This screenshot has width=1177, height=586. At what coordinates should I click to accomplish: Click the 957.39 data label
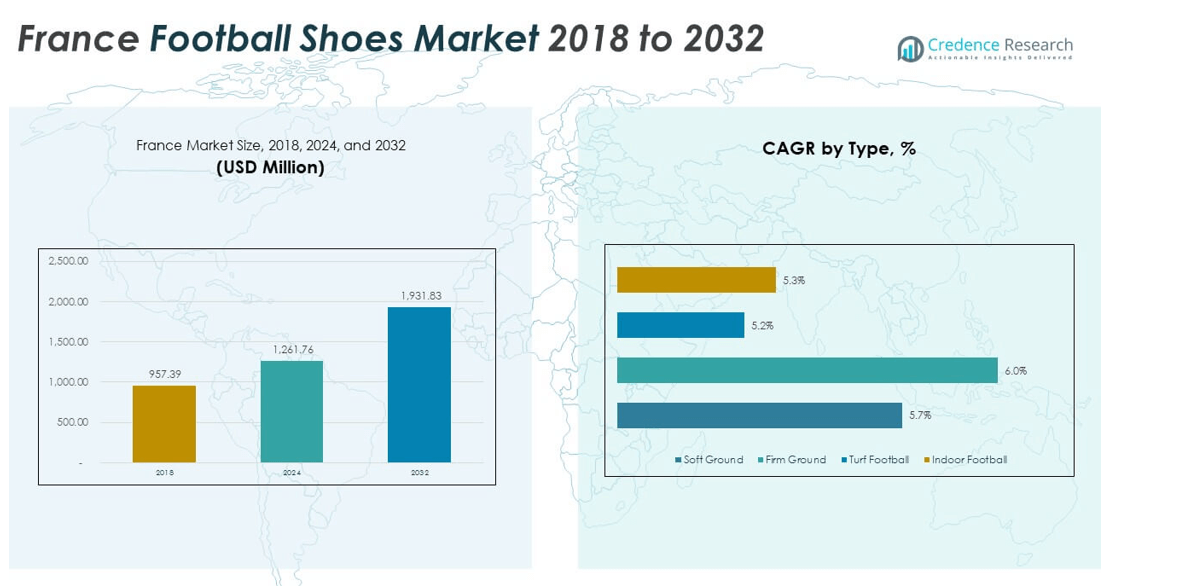click(164, 374)
